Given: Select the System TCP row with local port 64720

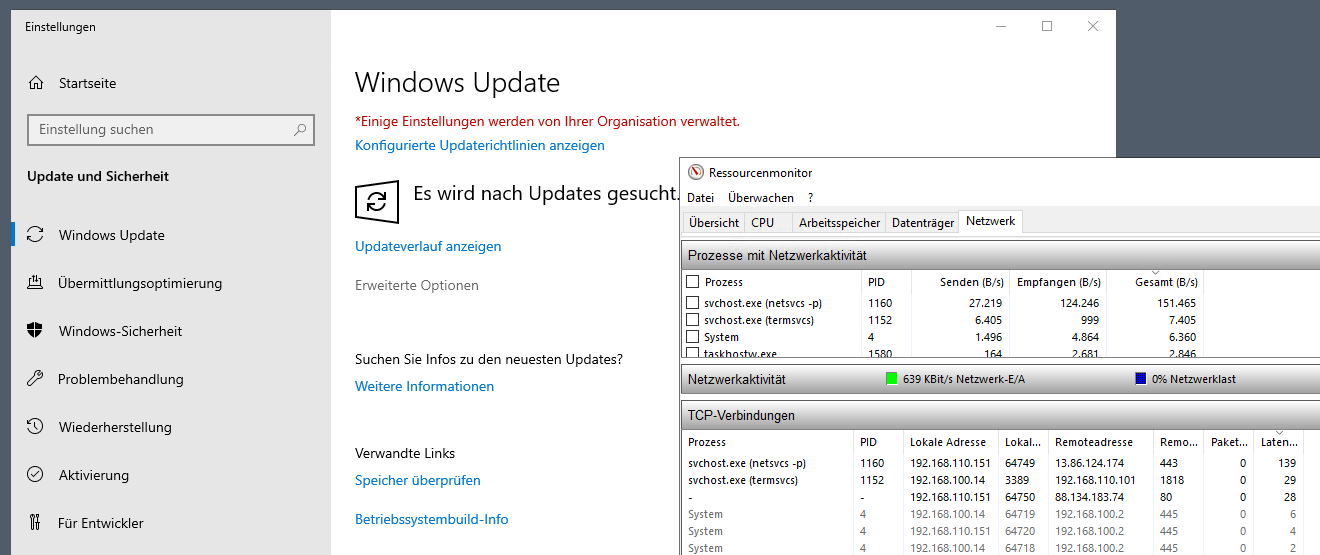Looking at the screenshot, I should [x=1000, y=531].
